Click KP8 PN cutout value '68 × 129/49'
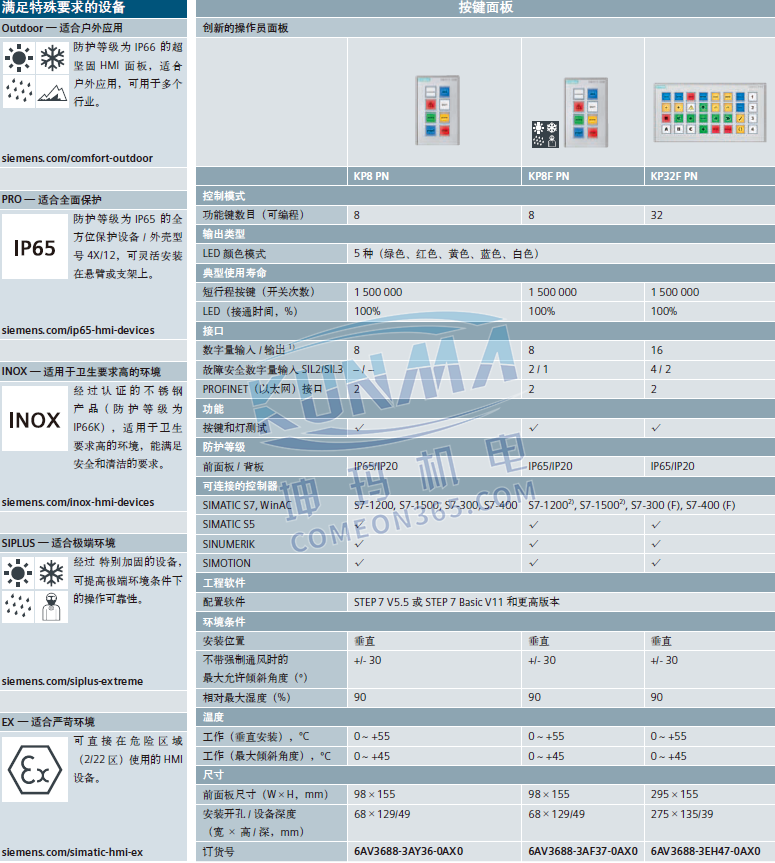 382,814
